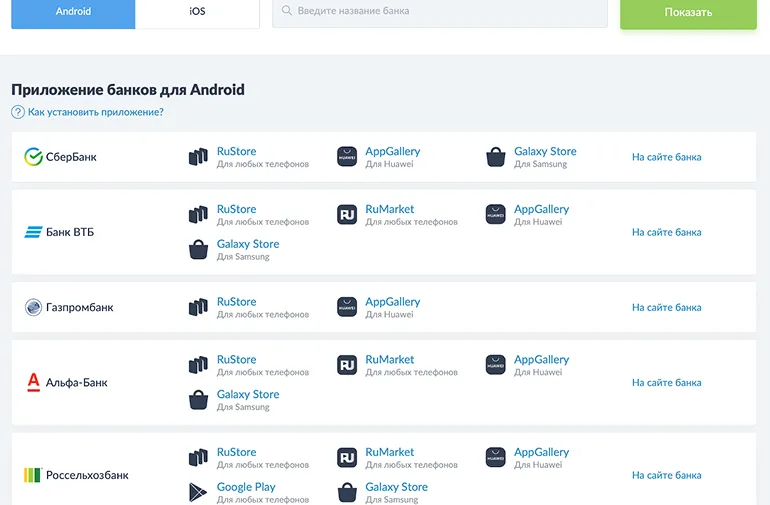Viewport: 770px width, 505px height.
Task: Click the question mark help icon
Action: coord(18,113)
